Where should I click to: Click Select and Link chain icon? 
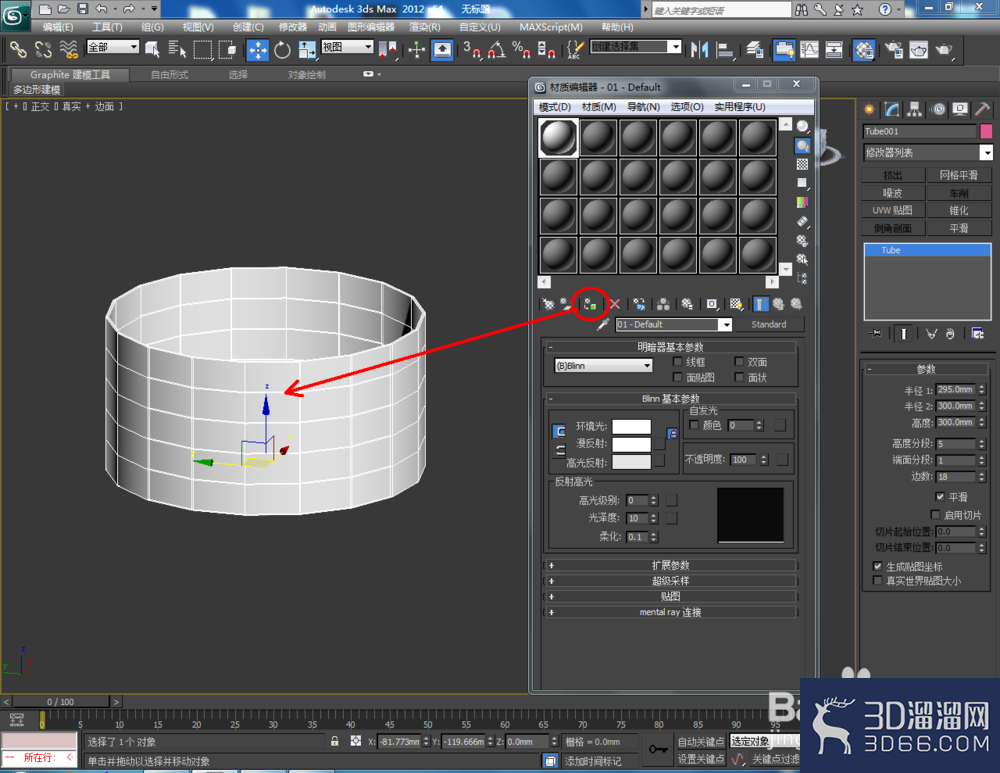[x=18, y=49]
